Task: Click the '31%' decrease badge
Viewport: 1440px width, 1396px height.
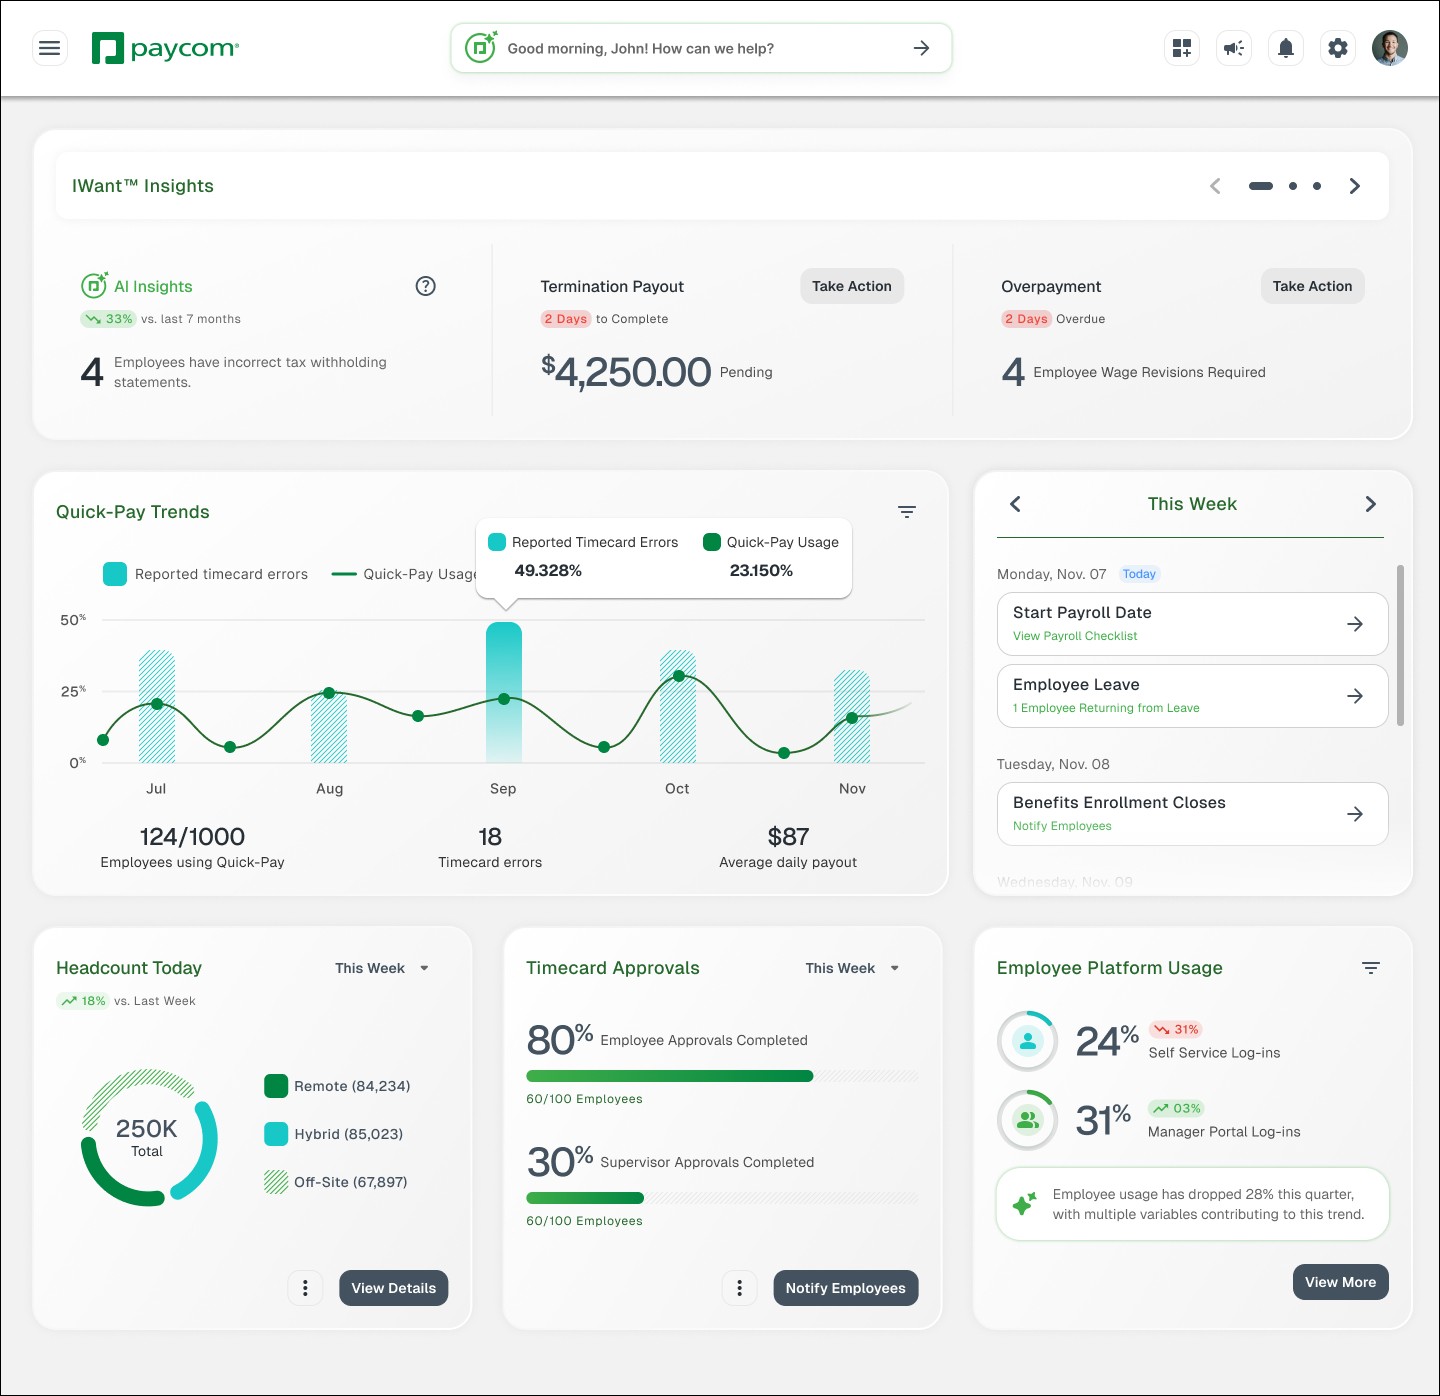Action: tap(1176, 1029)
